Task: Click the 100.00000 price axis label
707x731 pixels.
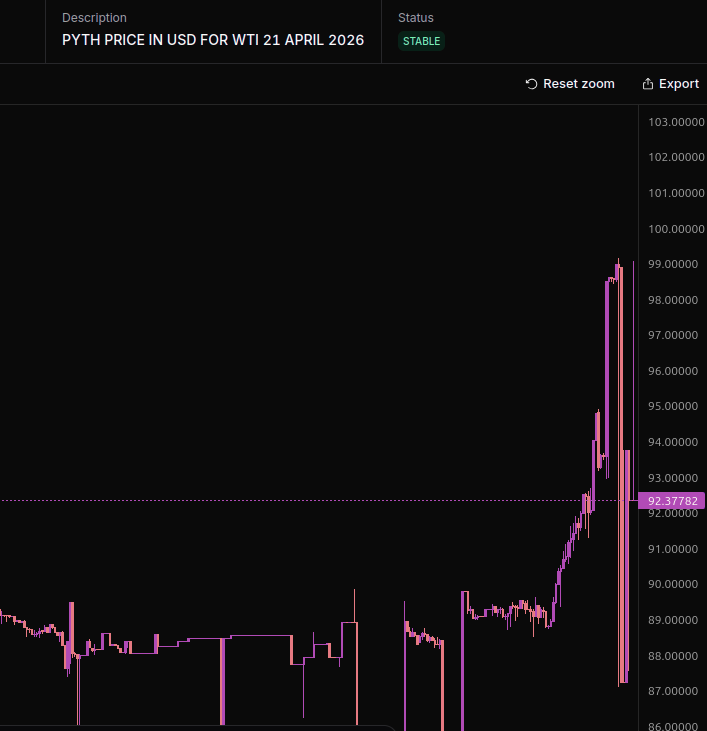Action: click(x=676, y=229)
